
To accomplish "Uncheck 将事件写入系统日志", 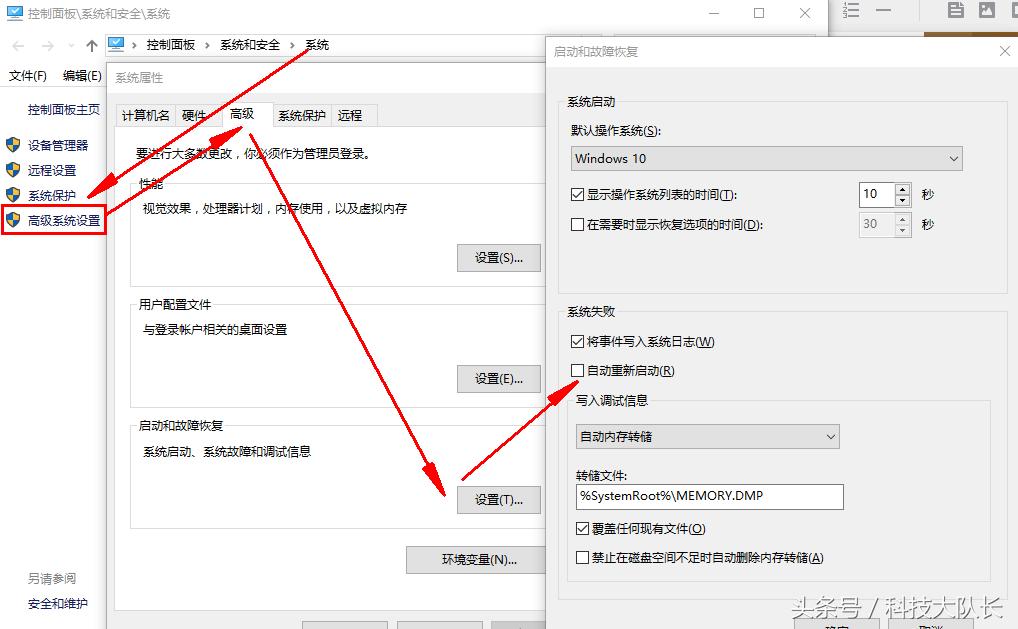I will click(578, 341).
